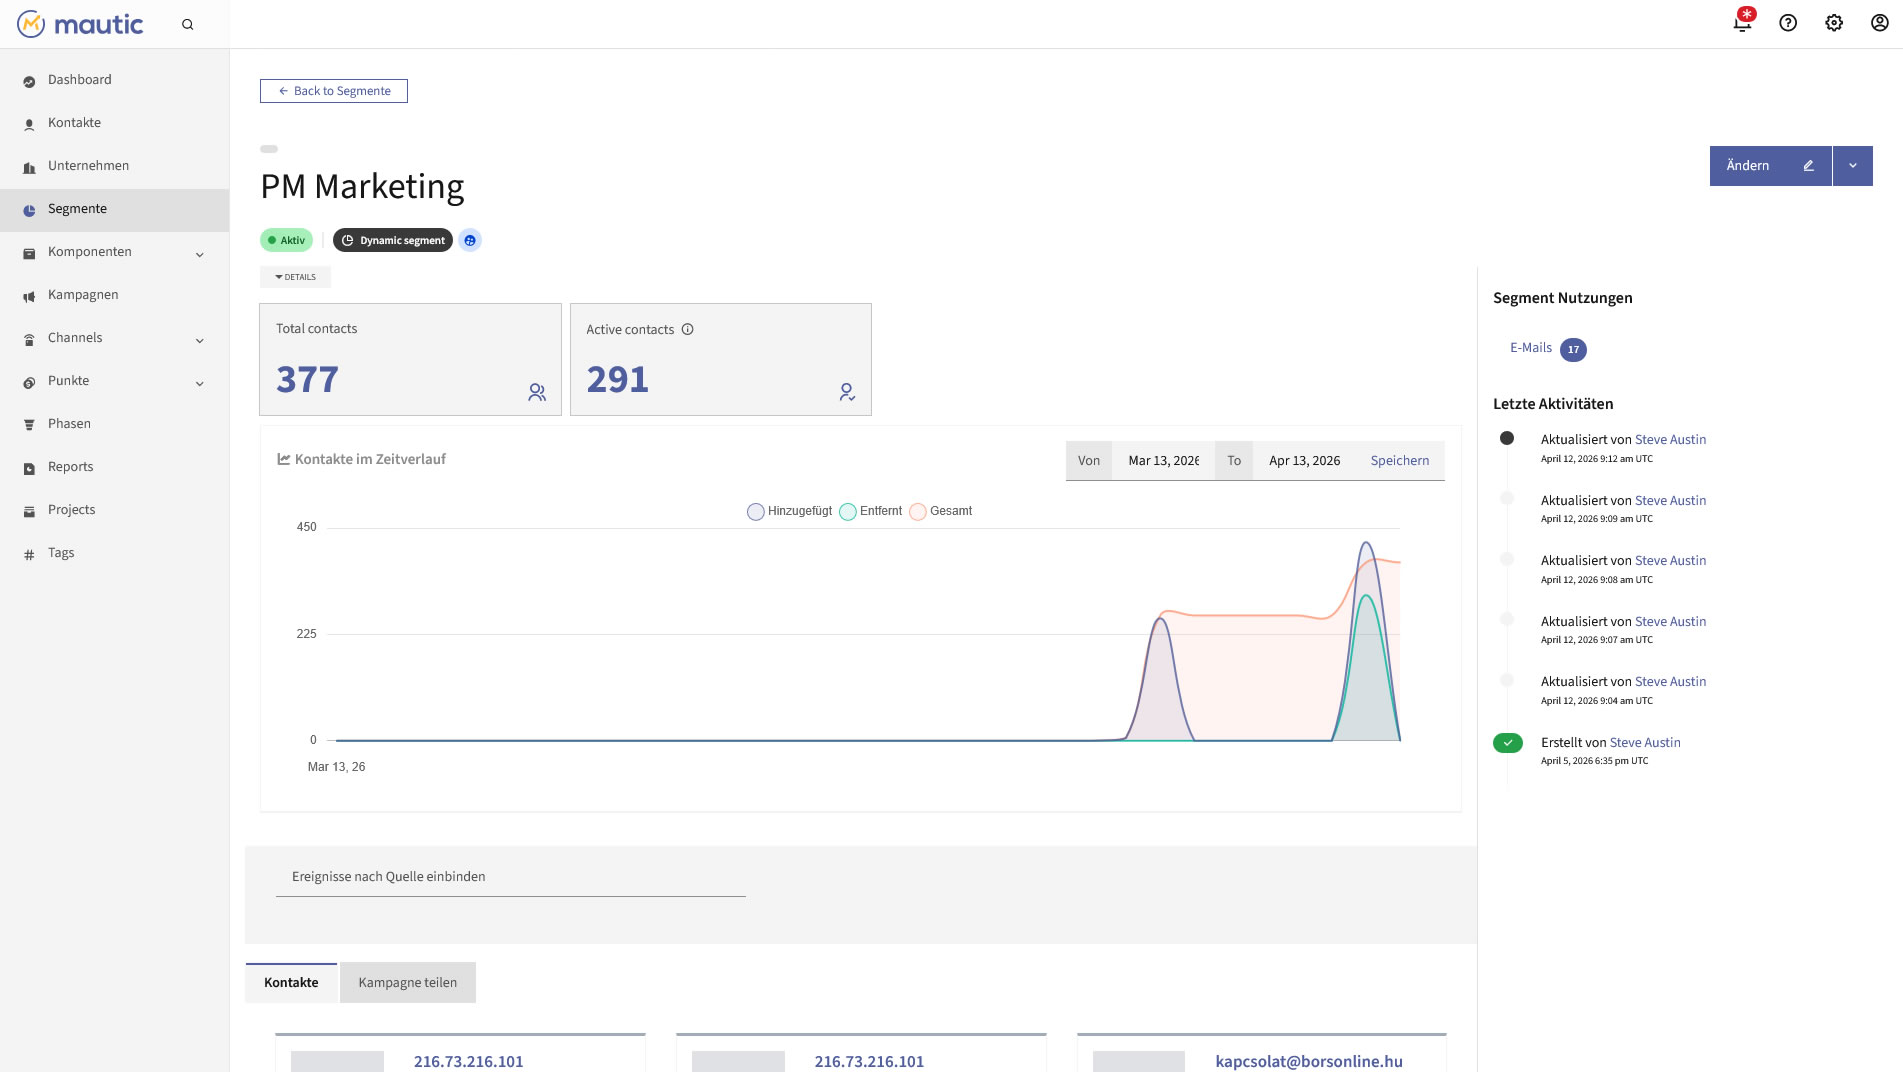Click the search magnifier icon
The width and height of the screenshot is (1903, 1072).
(x=187, y=24)
